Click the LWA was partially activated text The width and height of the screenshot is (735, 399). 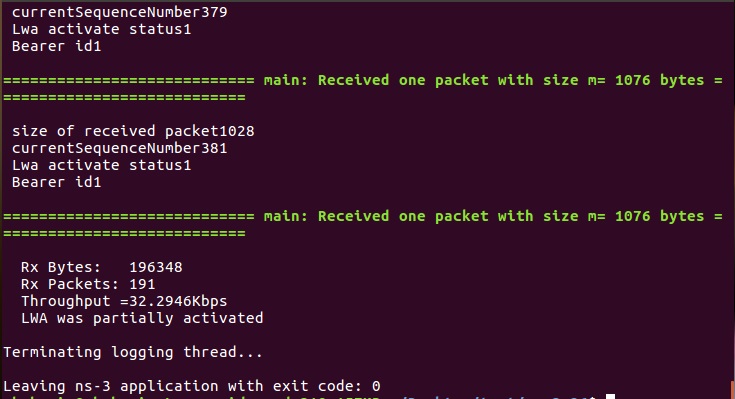[142, 318]
